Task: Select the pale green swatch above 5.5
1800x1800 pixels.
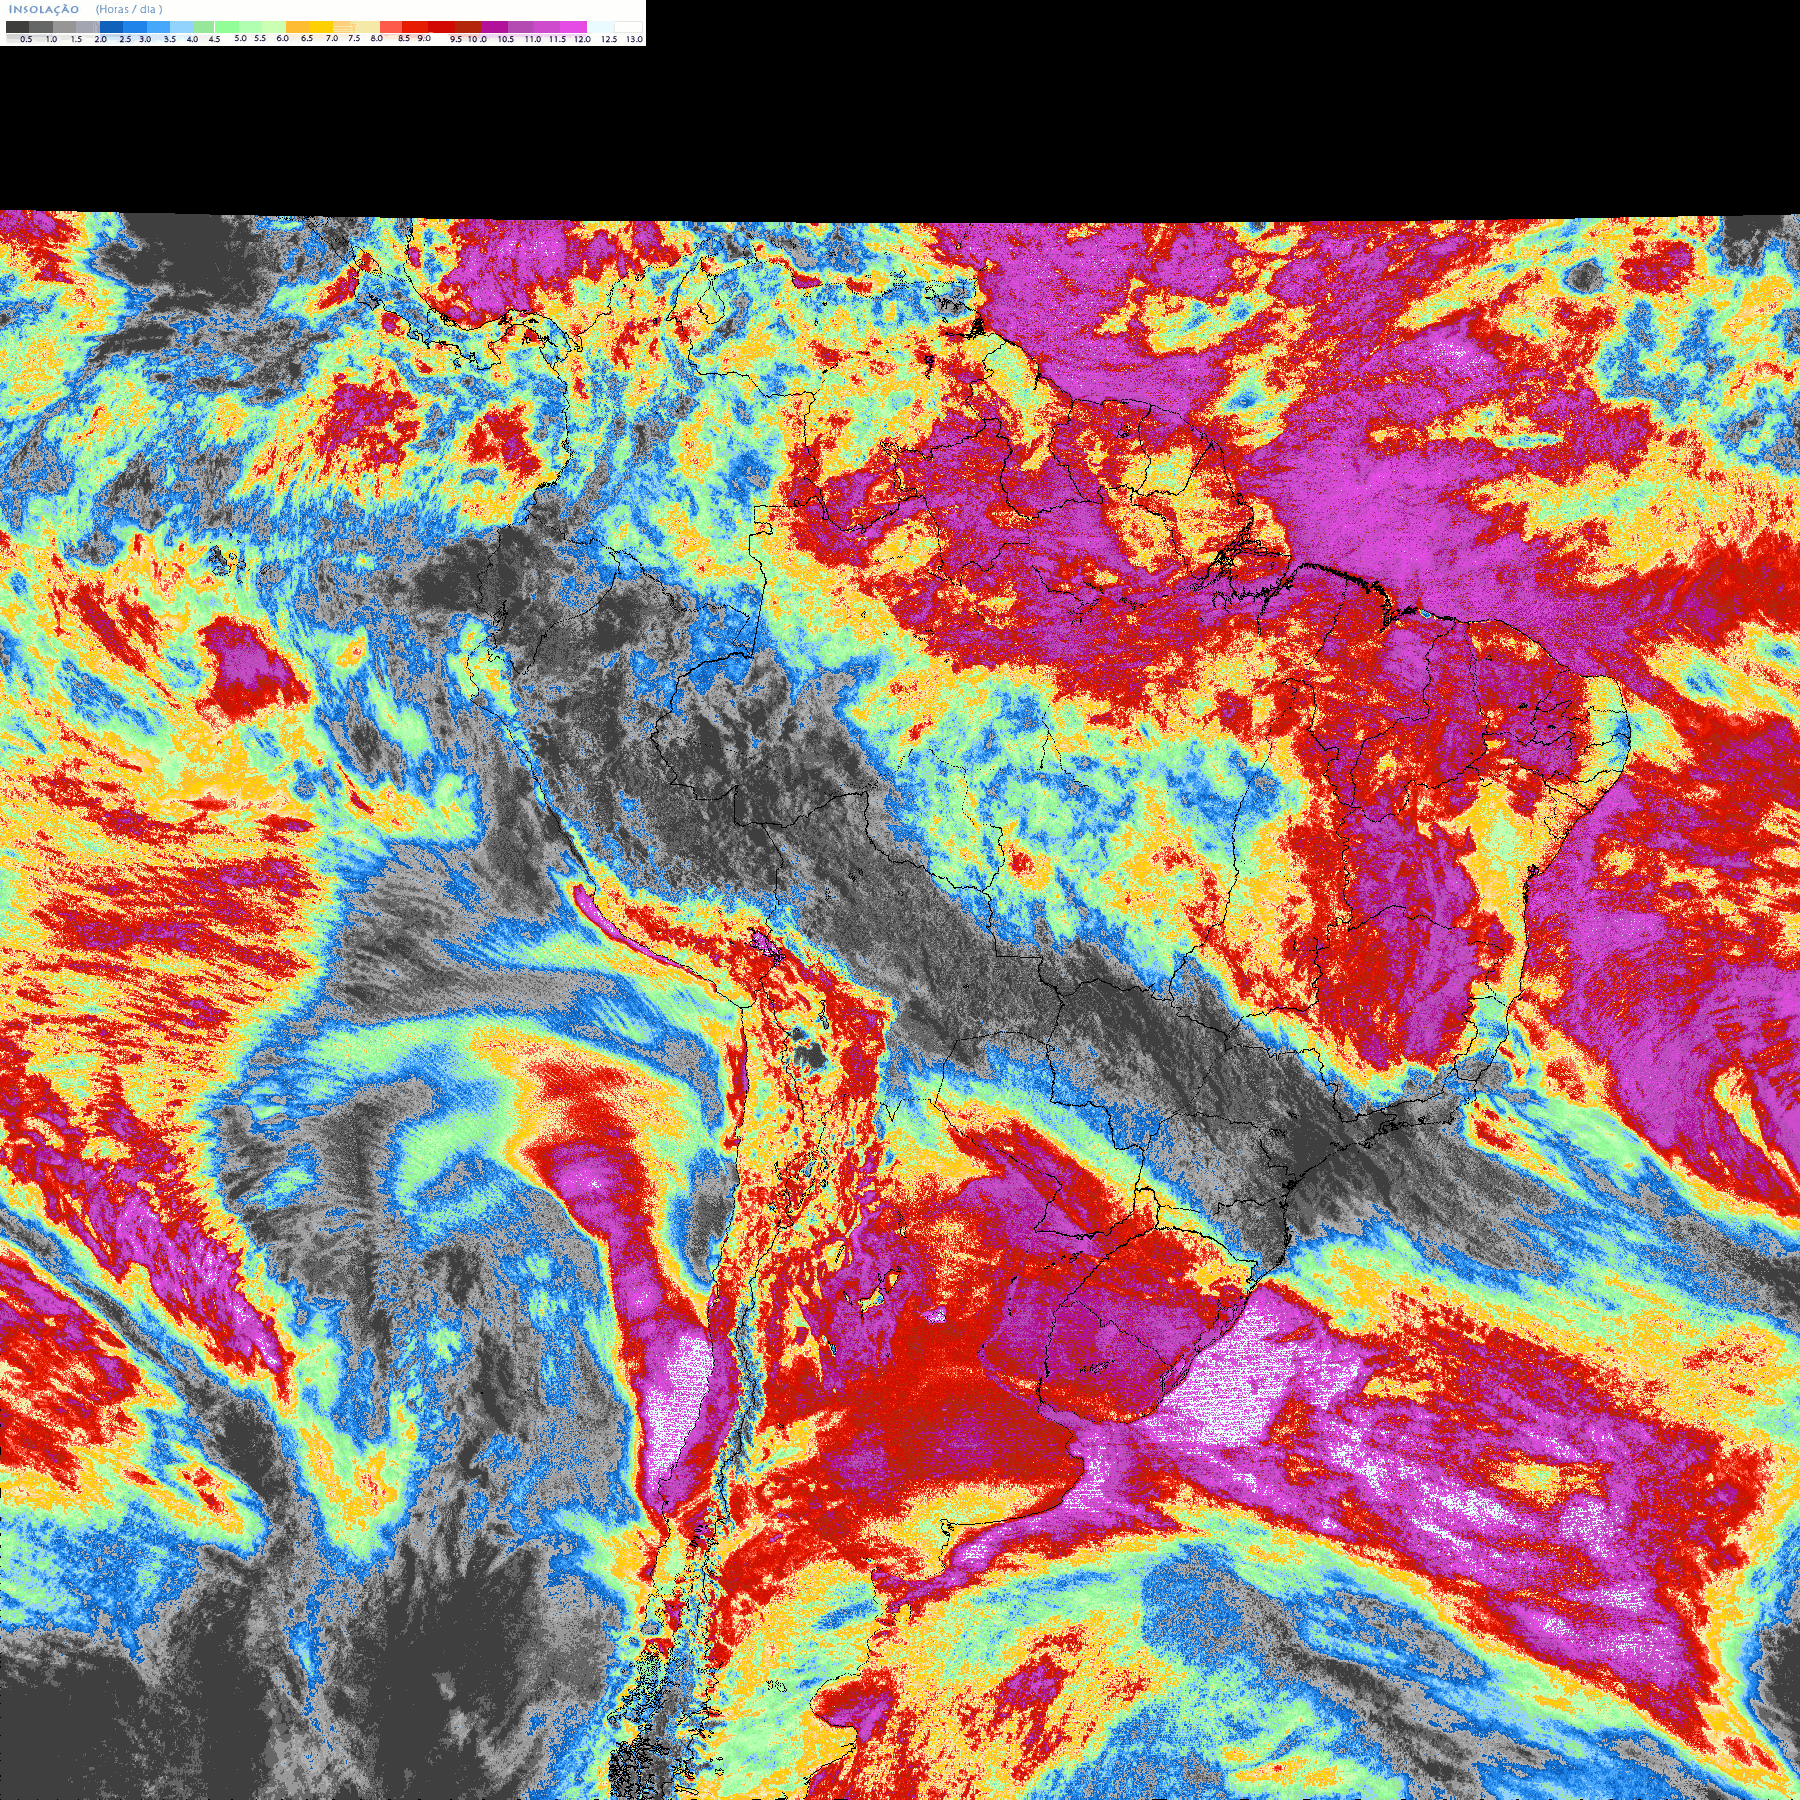Action: point(250,27)
